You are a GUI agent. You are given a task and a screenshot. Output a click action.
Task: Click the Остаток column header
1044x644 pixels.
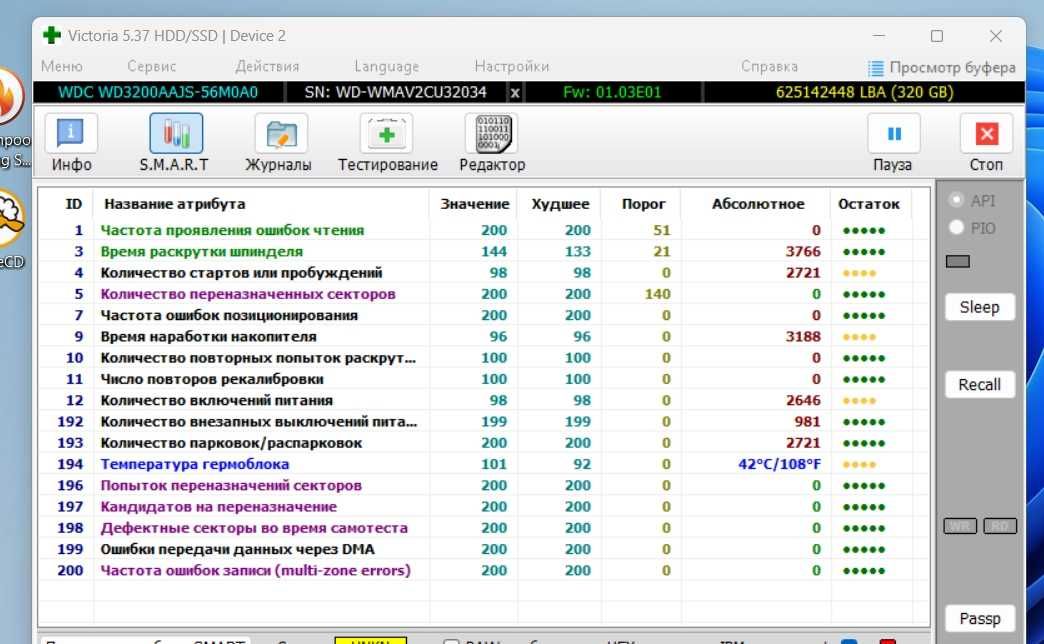tap(869, 204)
